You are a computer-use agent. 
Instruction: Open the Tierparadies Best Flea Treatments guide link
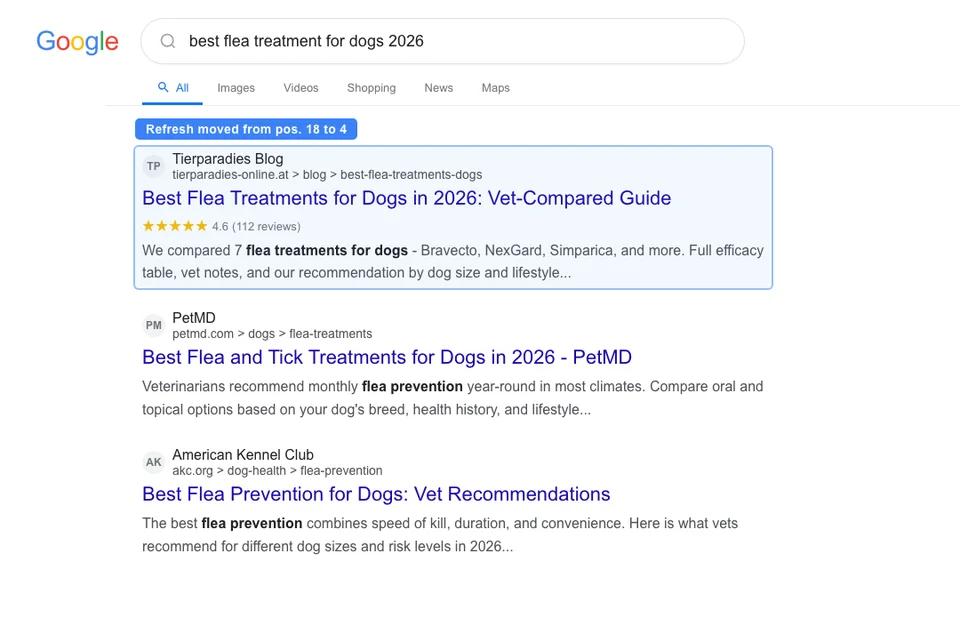pyautogui.click(x=405, y=198)
